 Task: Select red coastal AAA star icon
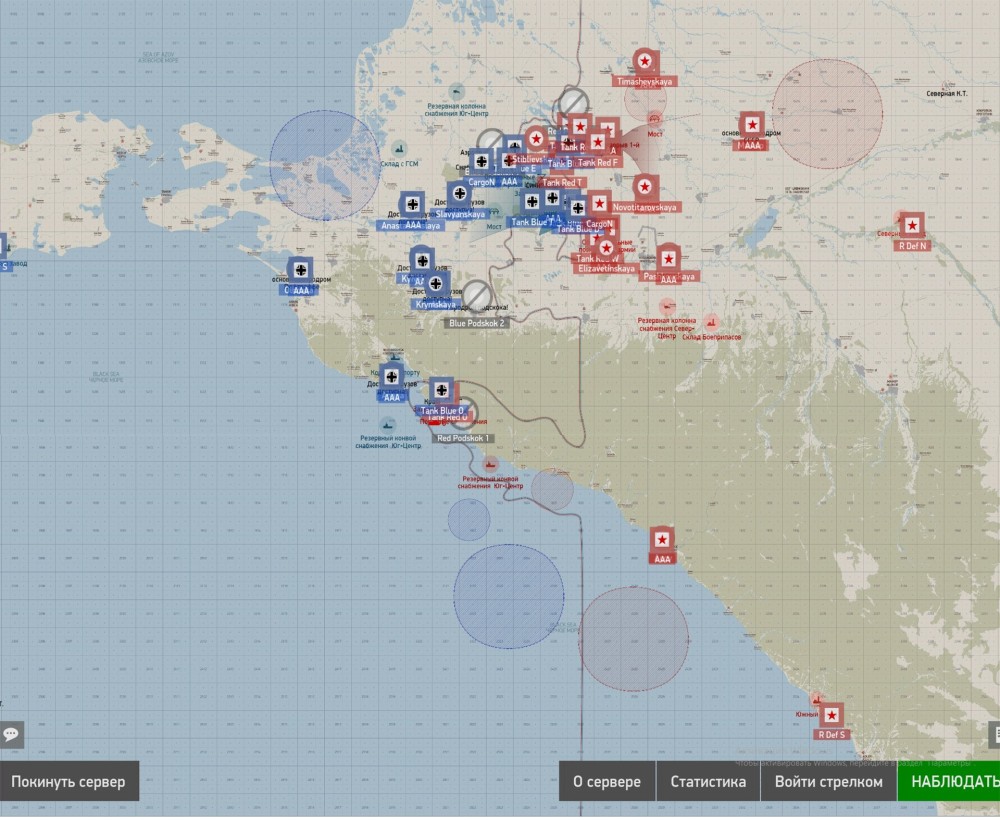pyautogui.click(x=662, y=541)
